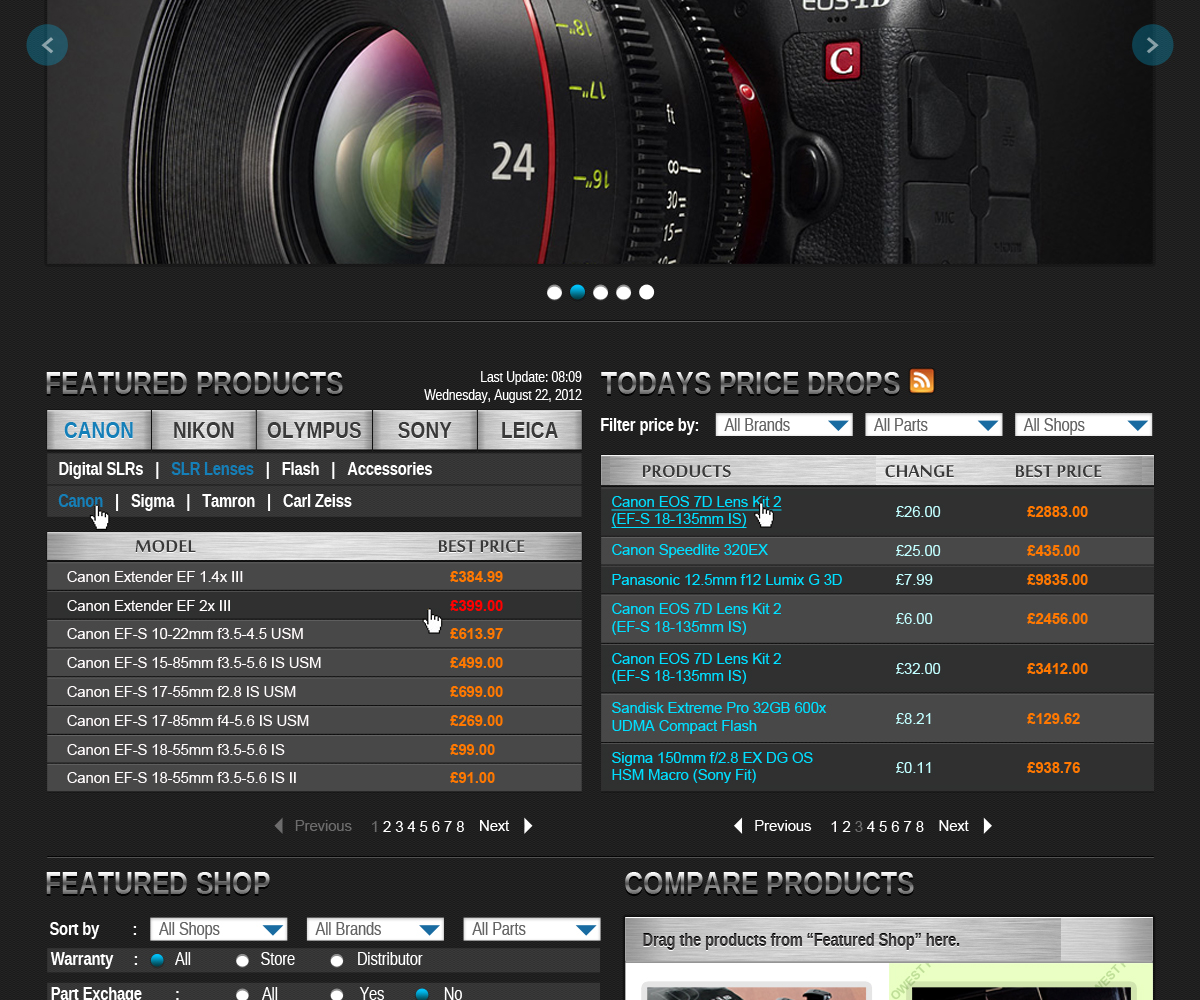The image size is (1200, 1000).
Task: Click the right carousel arrow
Action: click(1153, 45)
